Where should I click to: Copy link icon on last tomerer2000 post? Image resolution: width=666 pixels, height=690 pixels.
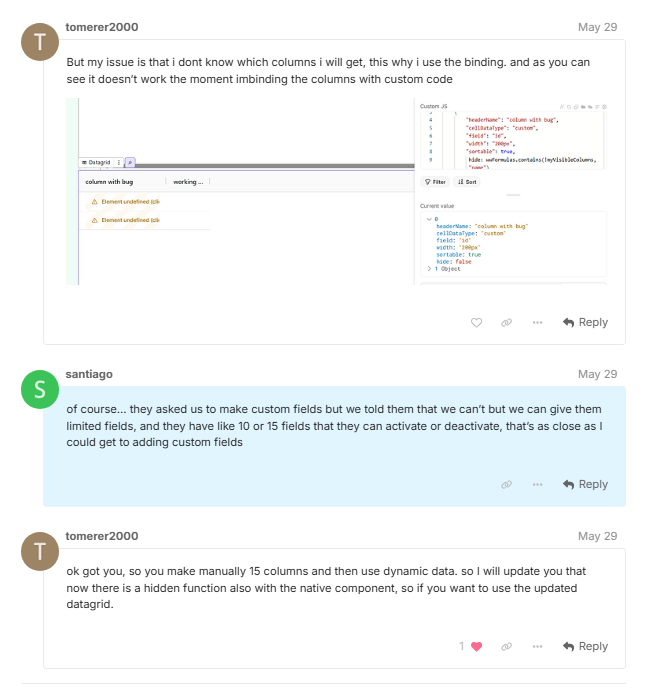pos(507,646)
